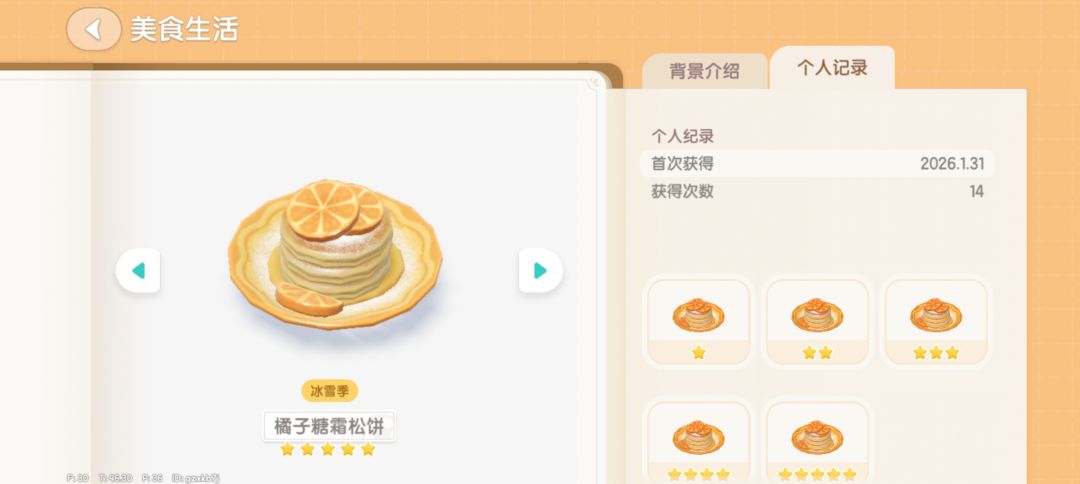Click the five-star rating under dish name
1080x484 pixels.
(328, 450)
